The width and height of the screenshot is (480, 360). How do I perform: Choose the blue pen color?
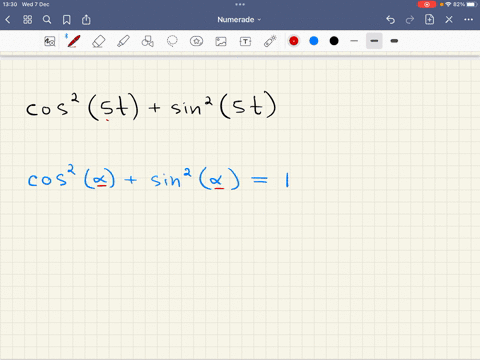314,41
